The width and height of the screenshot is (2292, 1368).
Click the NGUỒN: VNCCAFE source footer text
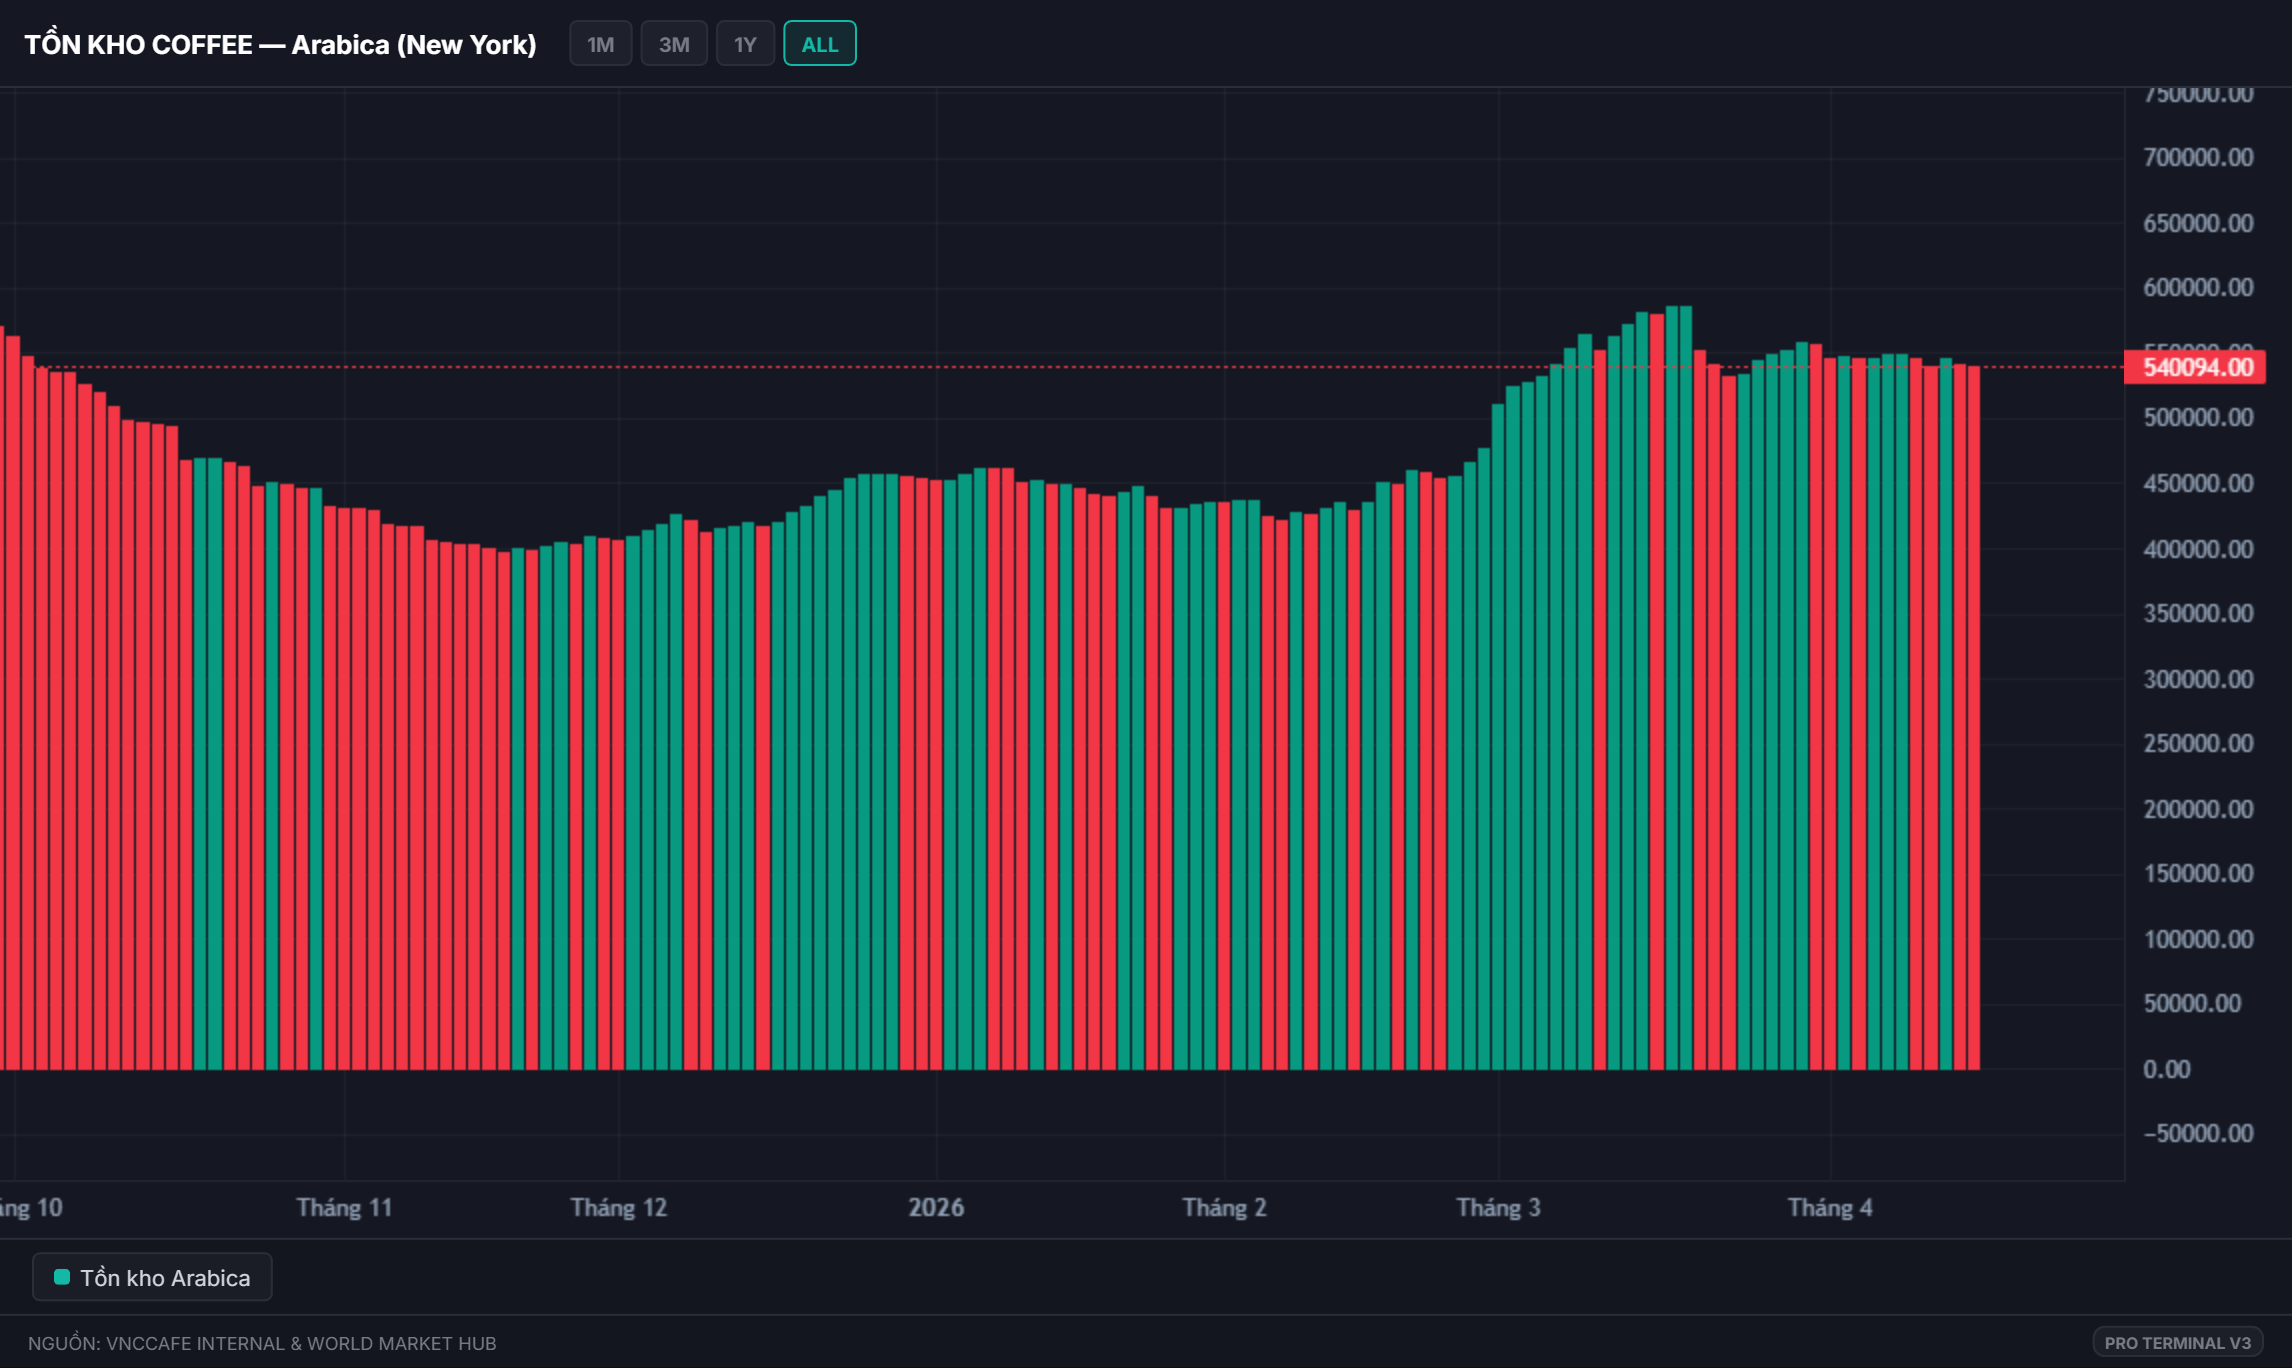point(262,1343)
